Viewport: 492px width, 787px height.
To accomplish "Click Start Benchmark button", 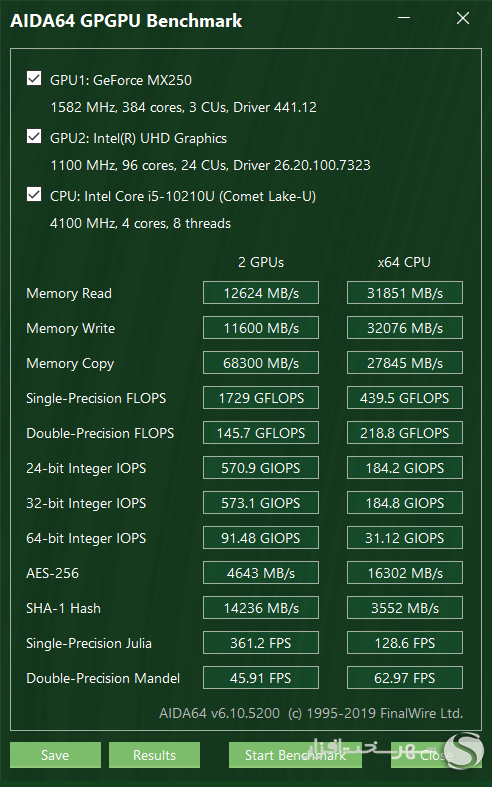I will pos(295,755).
